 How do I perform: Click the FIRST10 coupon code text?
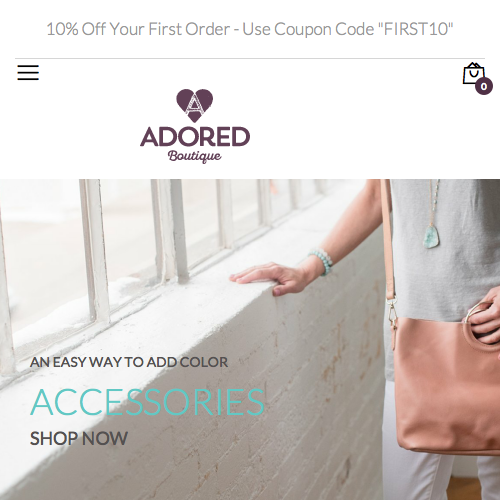[x=416, y=29]
